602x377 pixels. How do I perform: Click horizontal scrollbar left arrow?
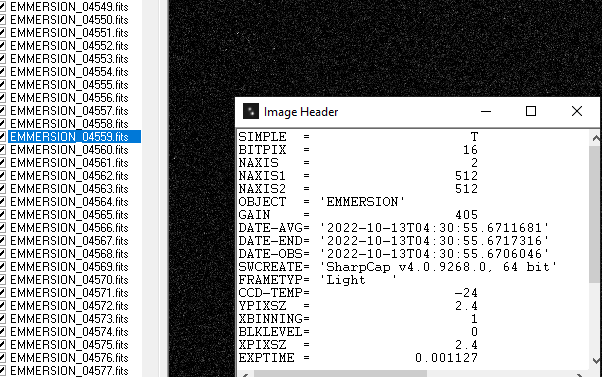245,374
